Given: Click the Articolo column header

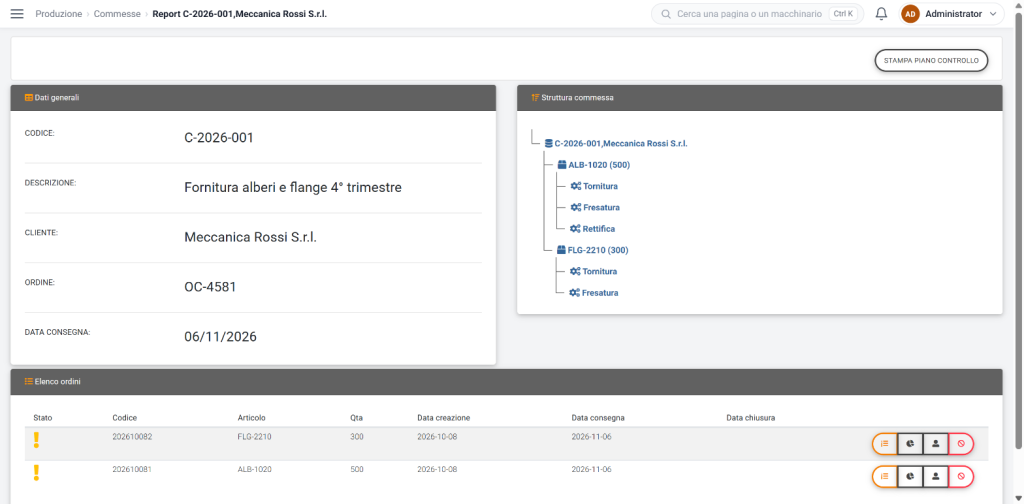Looking at the screenshot, I should point(251,418).
